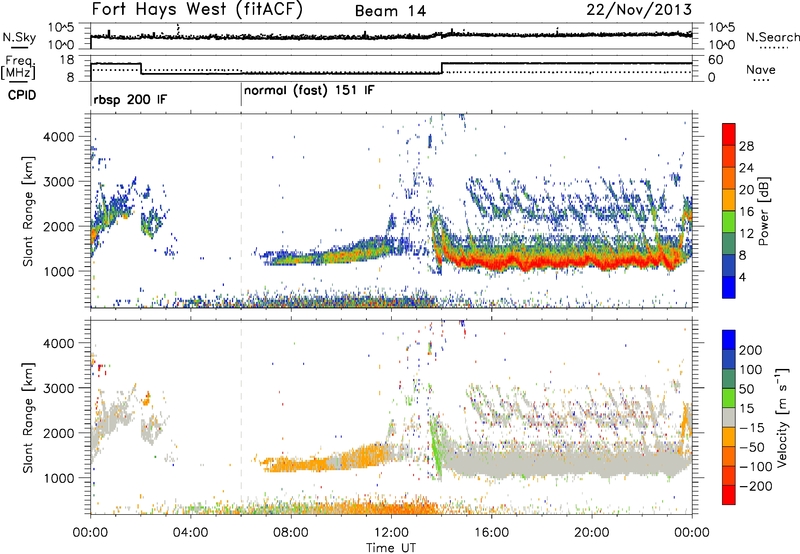Click the '20:00' time axis label
The image size is (800, 554).
[591, 533]
